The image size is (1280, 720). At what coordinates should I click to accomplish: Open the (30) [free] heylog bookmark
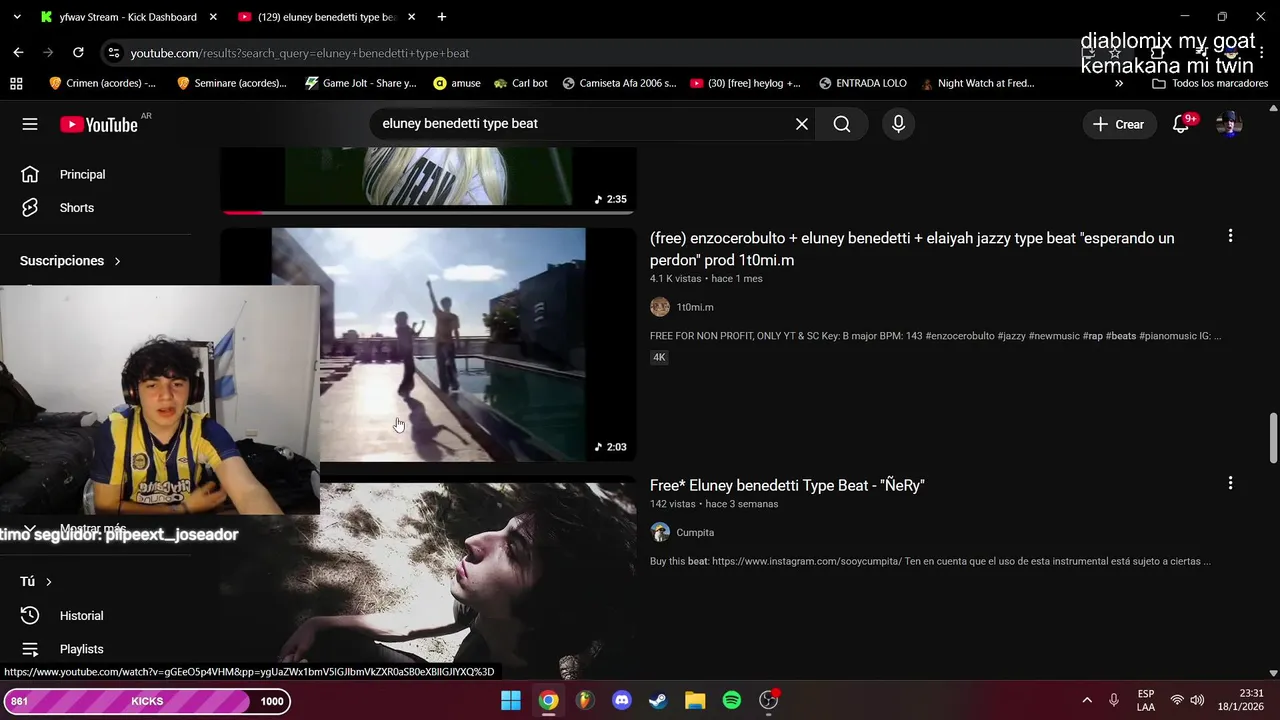click(x=746, y=83)
